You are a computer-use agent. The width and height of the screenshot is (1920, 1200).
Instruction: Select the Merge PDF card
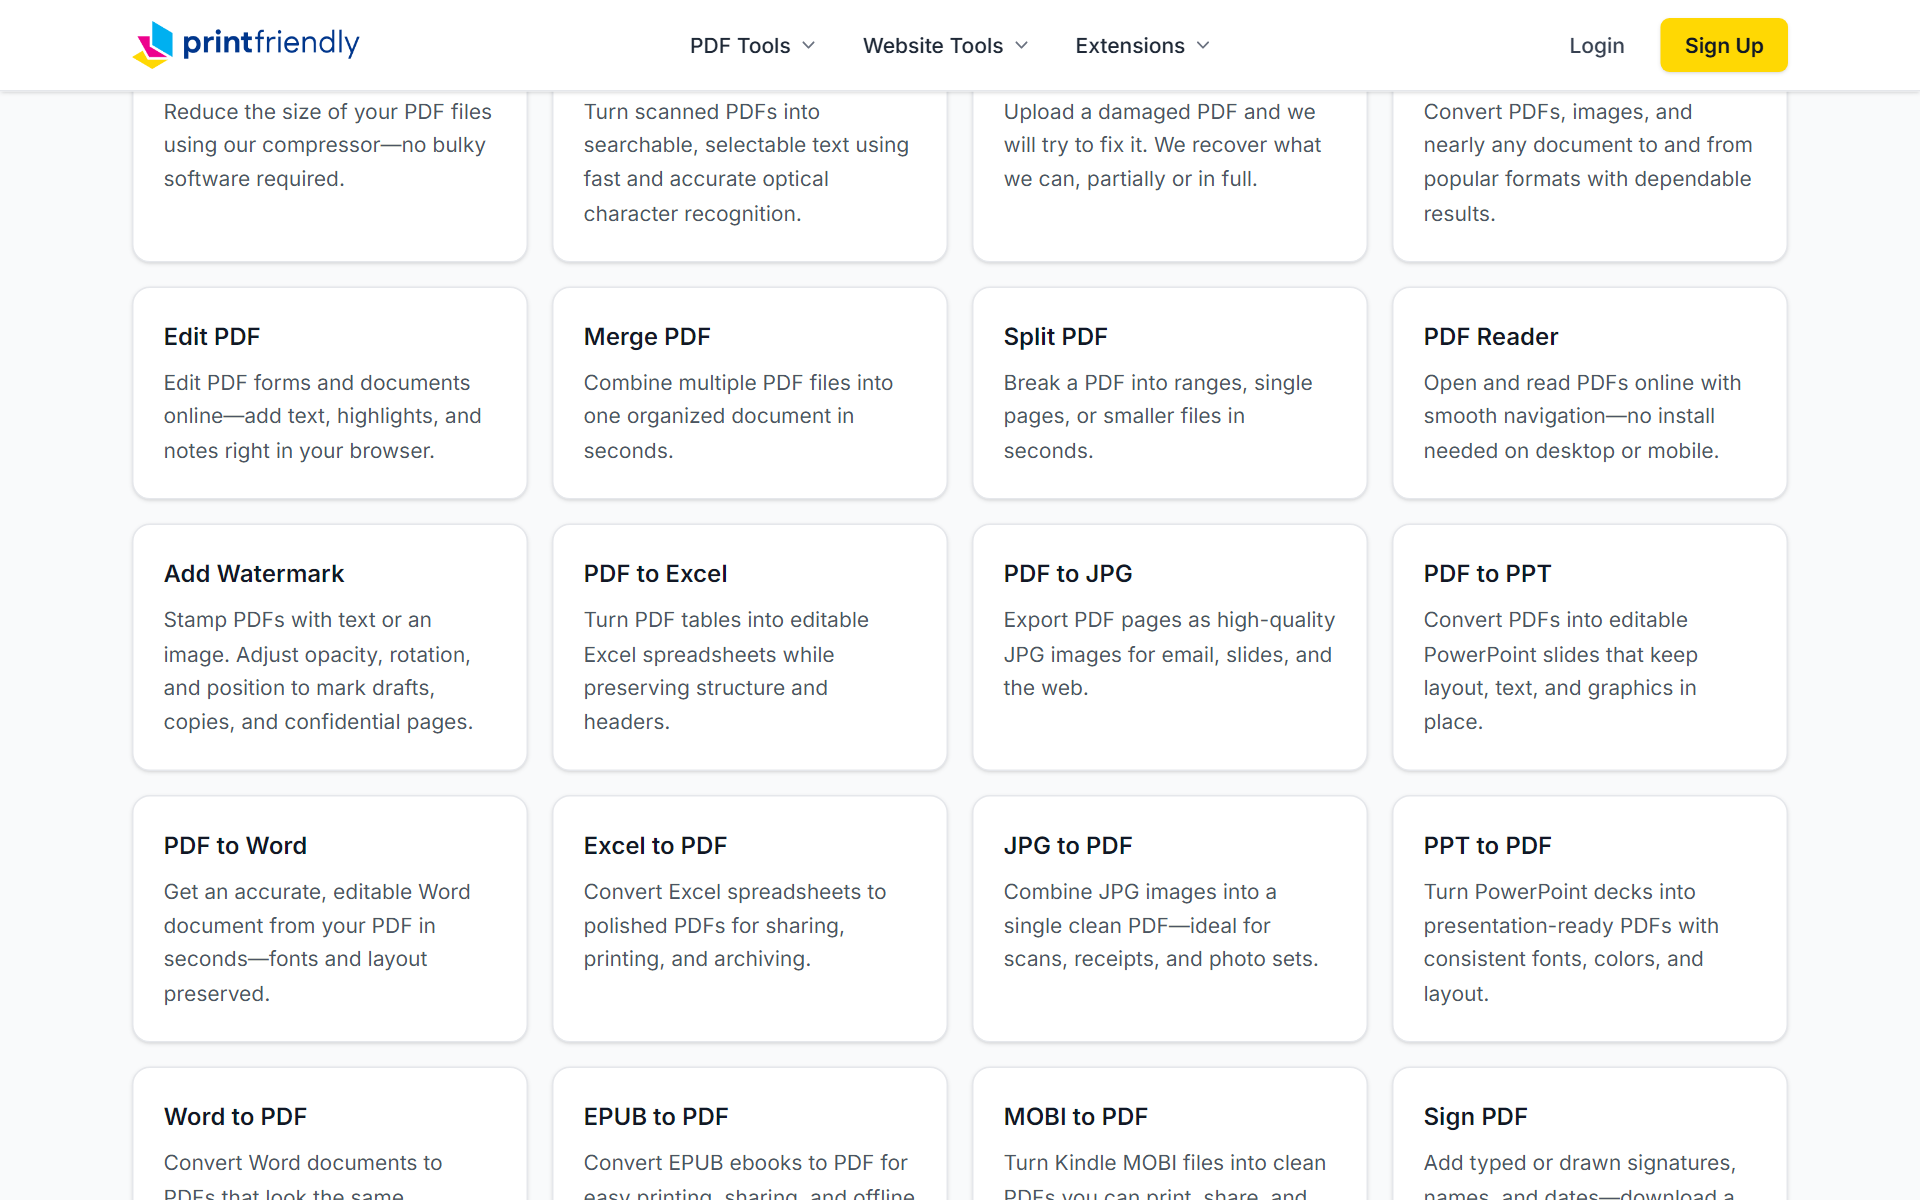pos(750,393)
